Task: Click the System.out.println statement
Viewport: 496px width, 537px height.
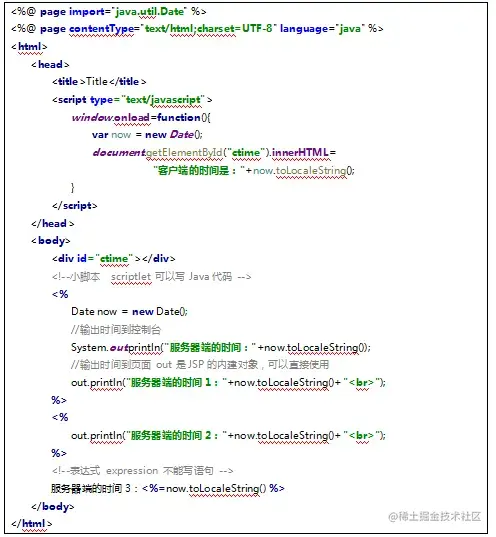Action: (221, 347)
